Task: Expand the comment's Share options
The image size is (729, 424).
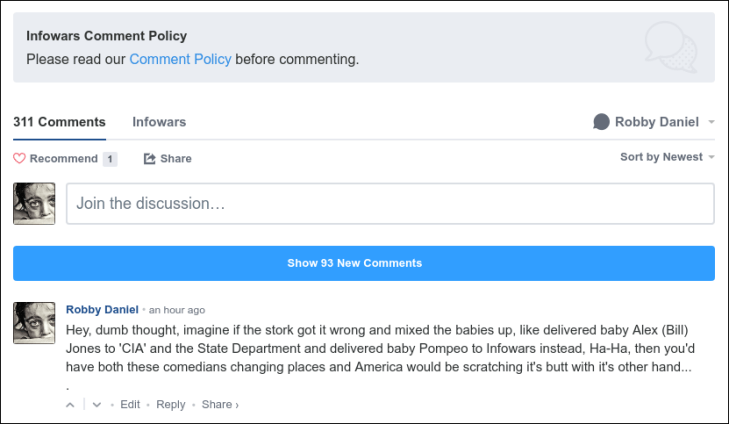Action: point(220,405)
